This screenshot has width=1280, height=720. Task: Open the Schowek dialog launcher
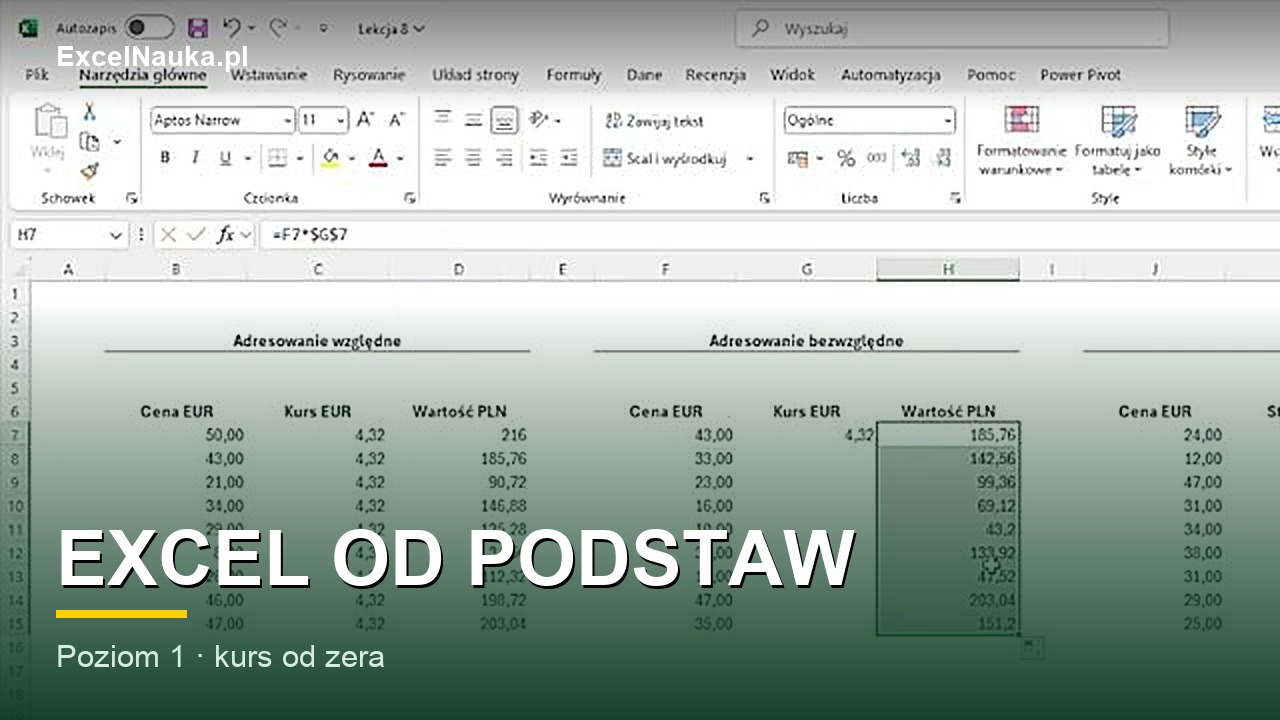(x=132, y=198)
